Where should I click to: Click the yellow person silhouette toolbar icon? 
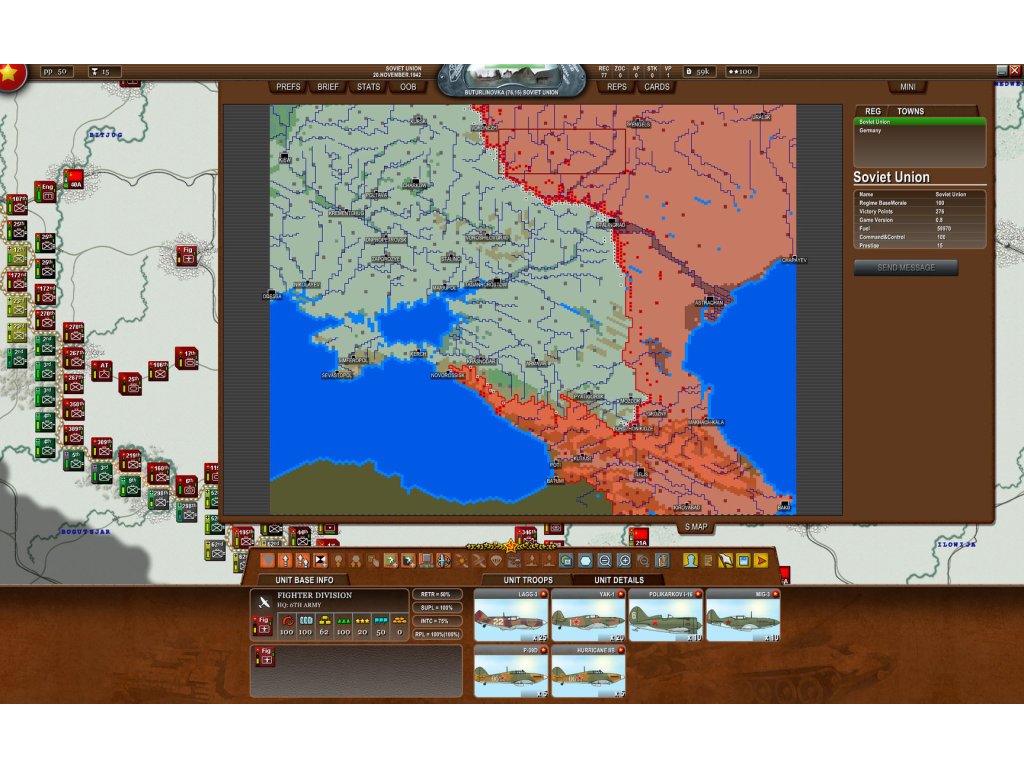[x=690, y=560]
